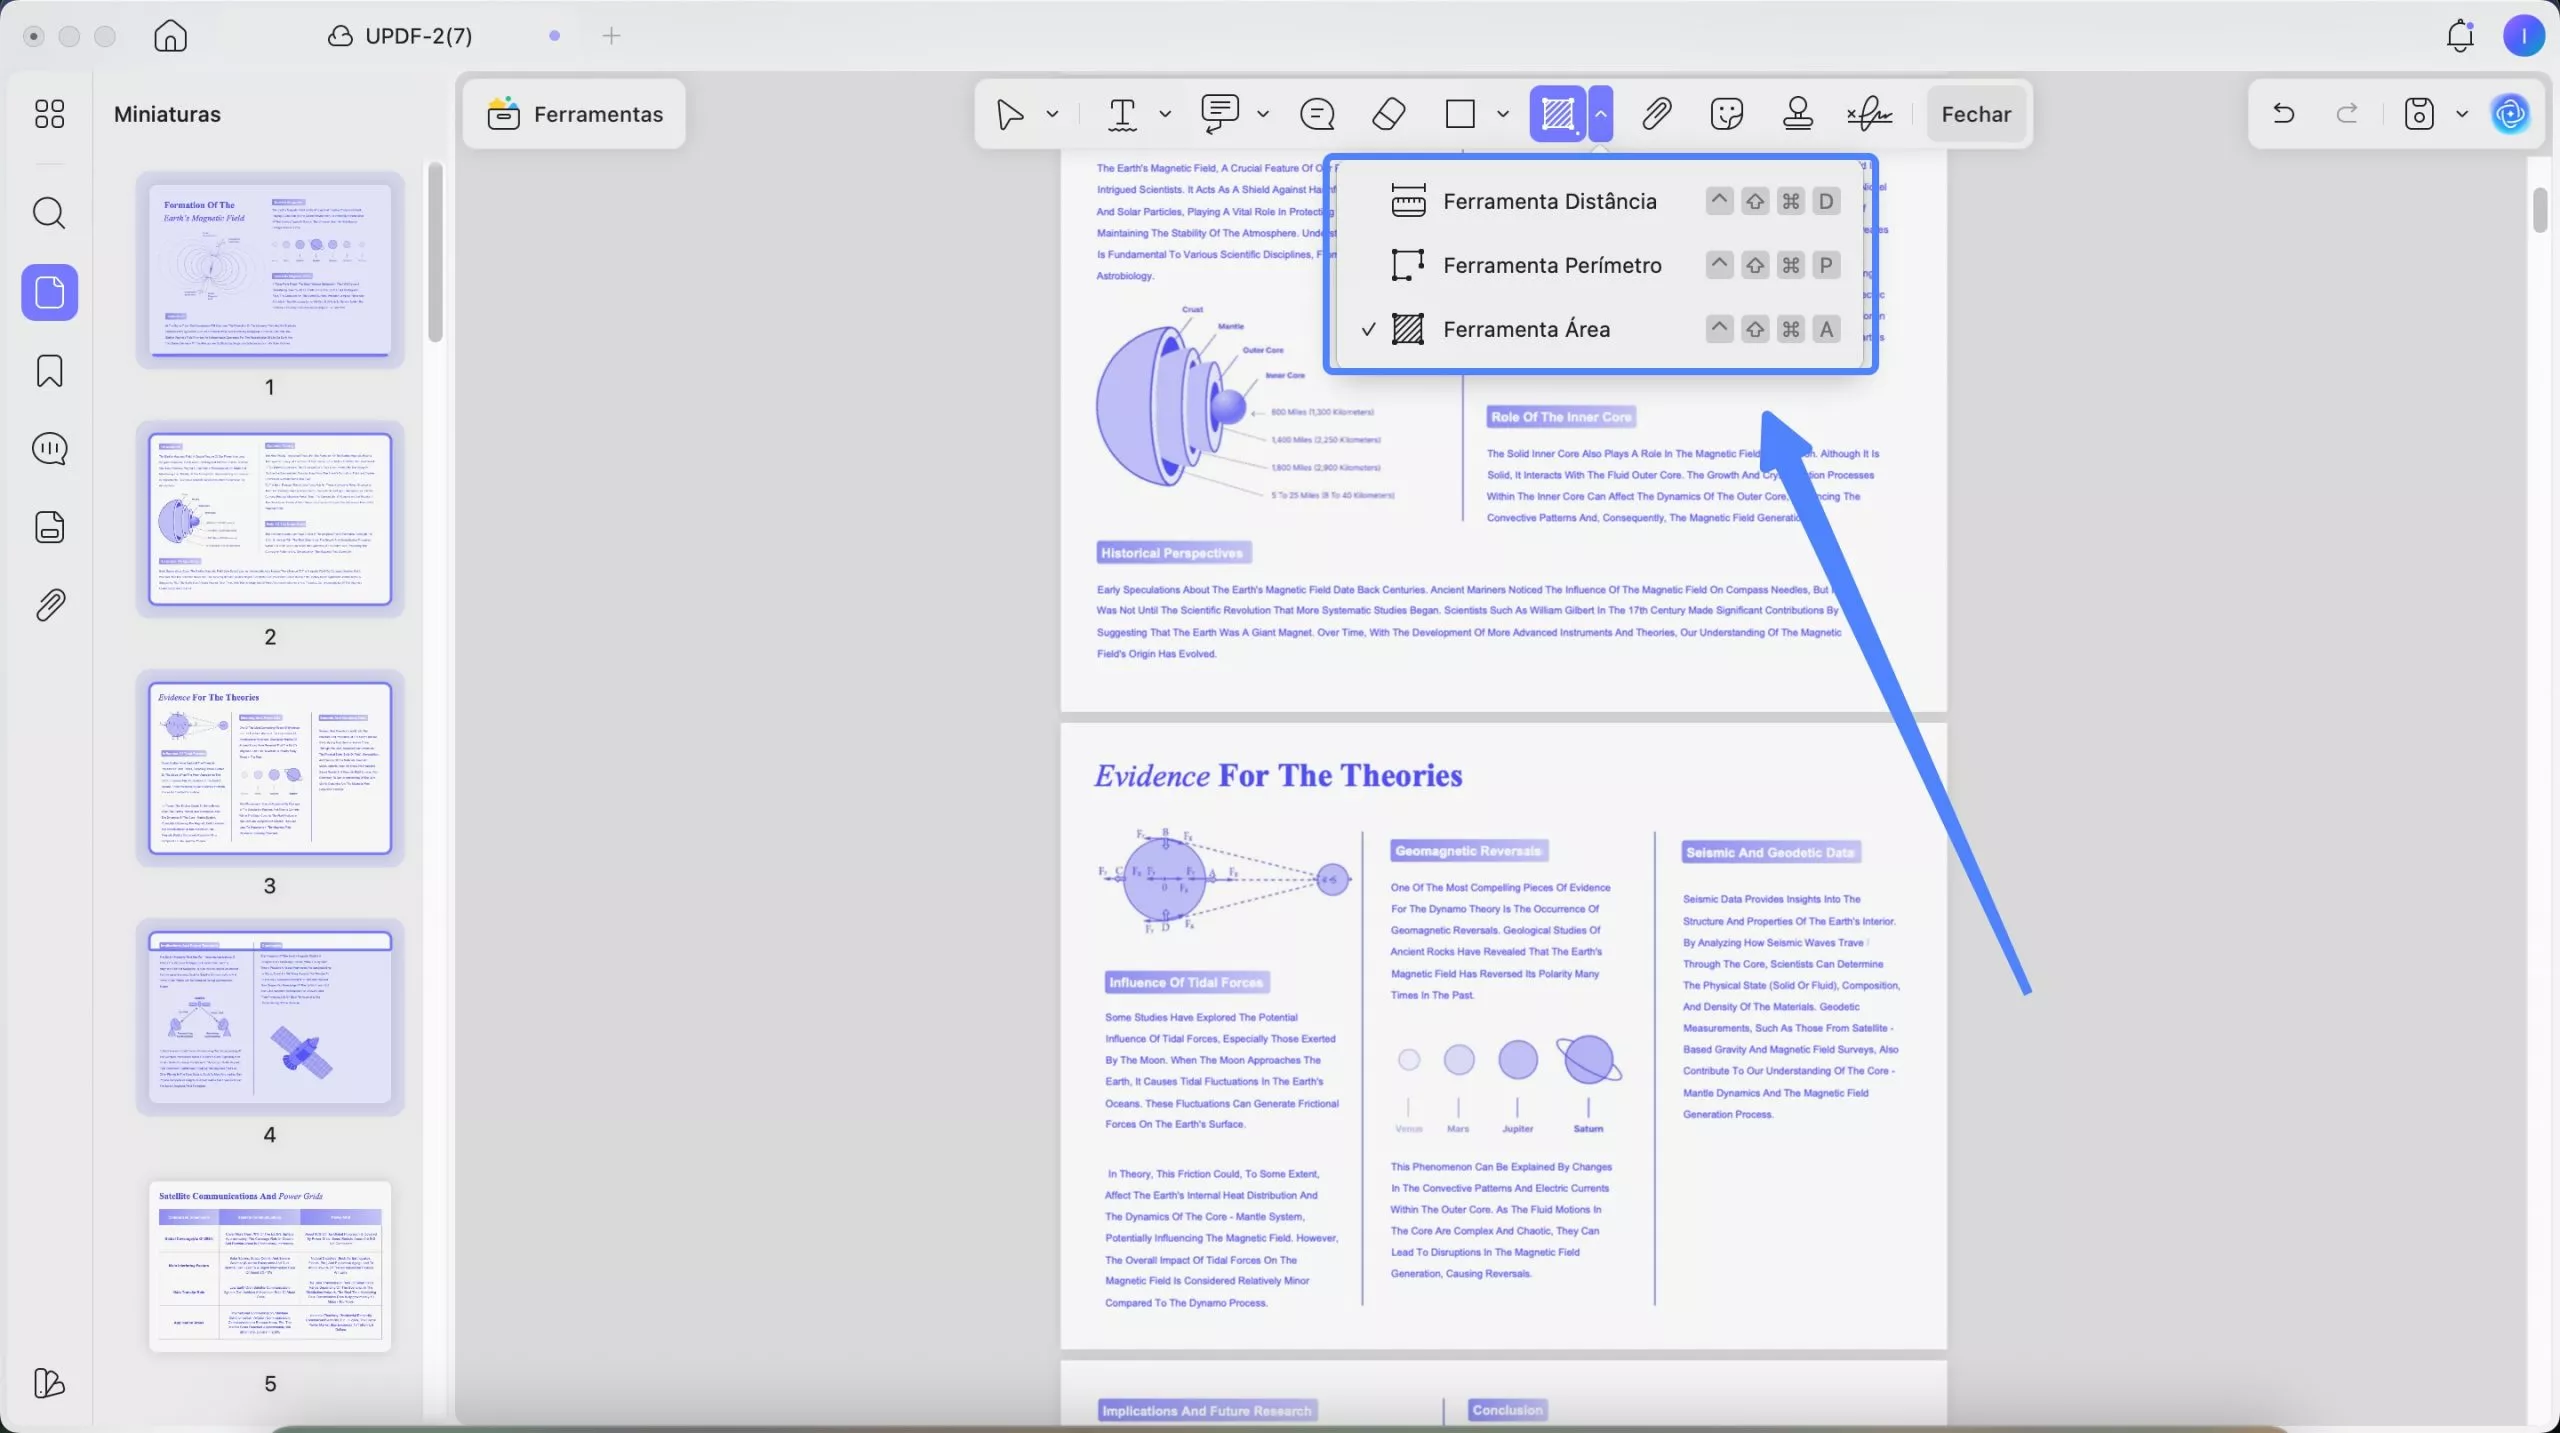Select the eraser tool in toolbar
Screen dimensions: 2560x1433
click(1388, 114)
